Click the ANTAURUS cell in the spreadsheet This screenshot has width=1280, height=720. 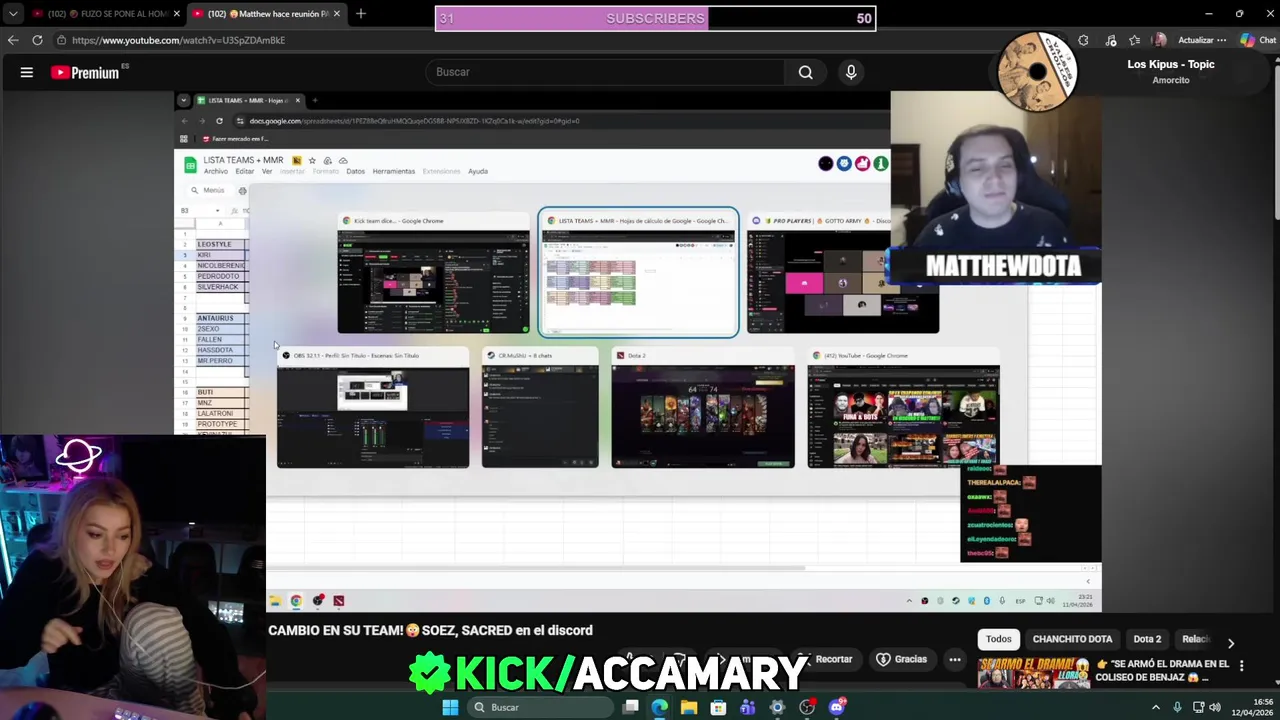[219, 318]
